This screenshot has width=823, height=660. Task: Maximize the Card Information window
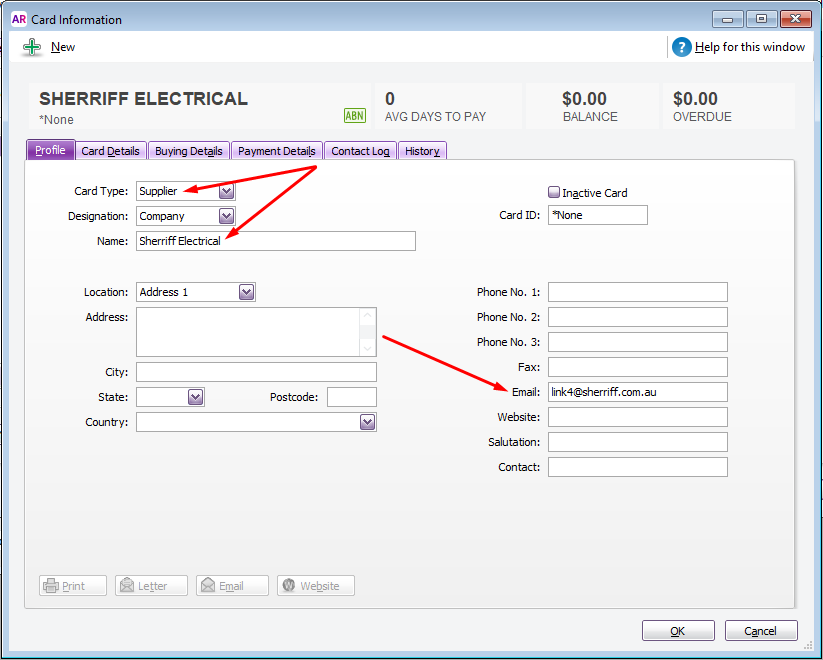click(761, 19)
